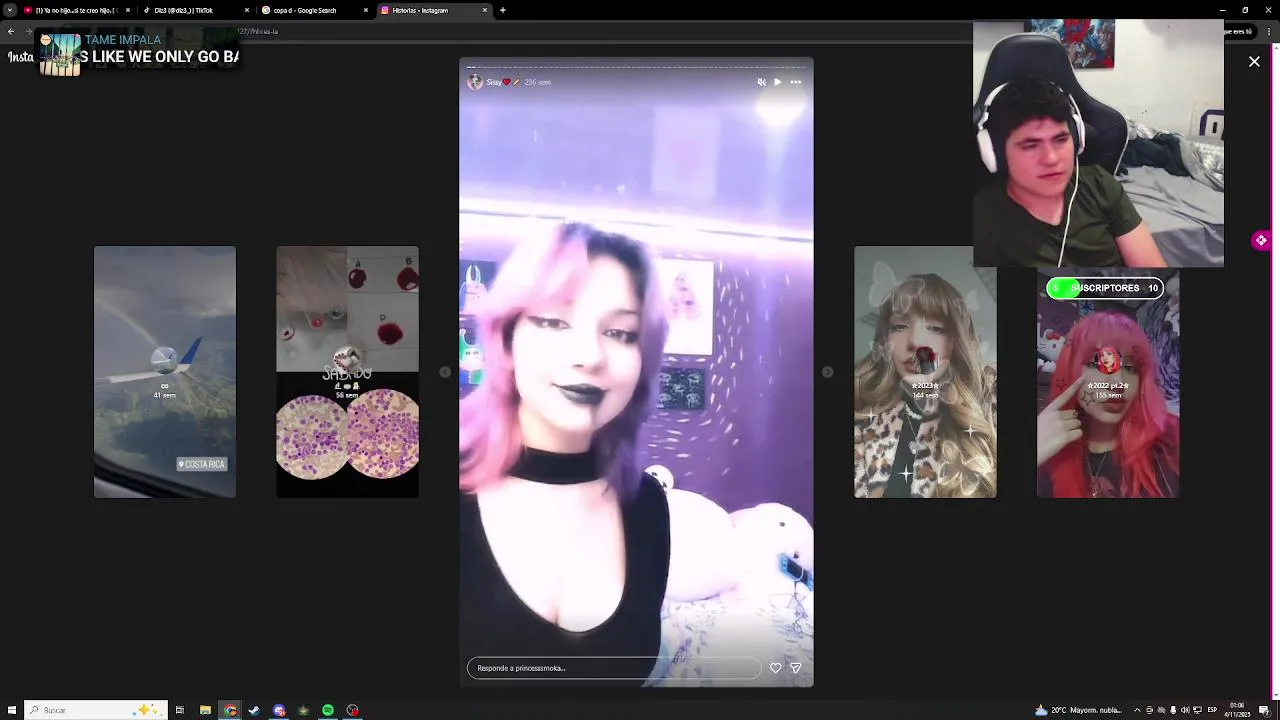Share the story using the paper plane icon
Image resolution: width=1280 pixels, height=720 pixels.
click(795, 668)
